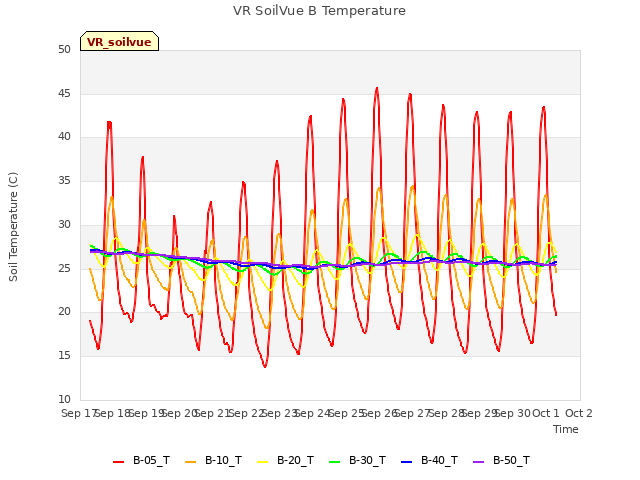Toggle the B-10_T legend entry
640x480 pixels.
tap(213, 460)
